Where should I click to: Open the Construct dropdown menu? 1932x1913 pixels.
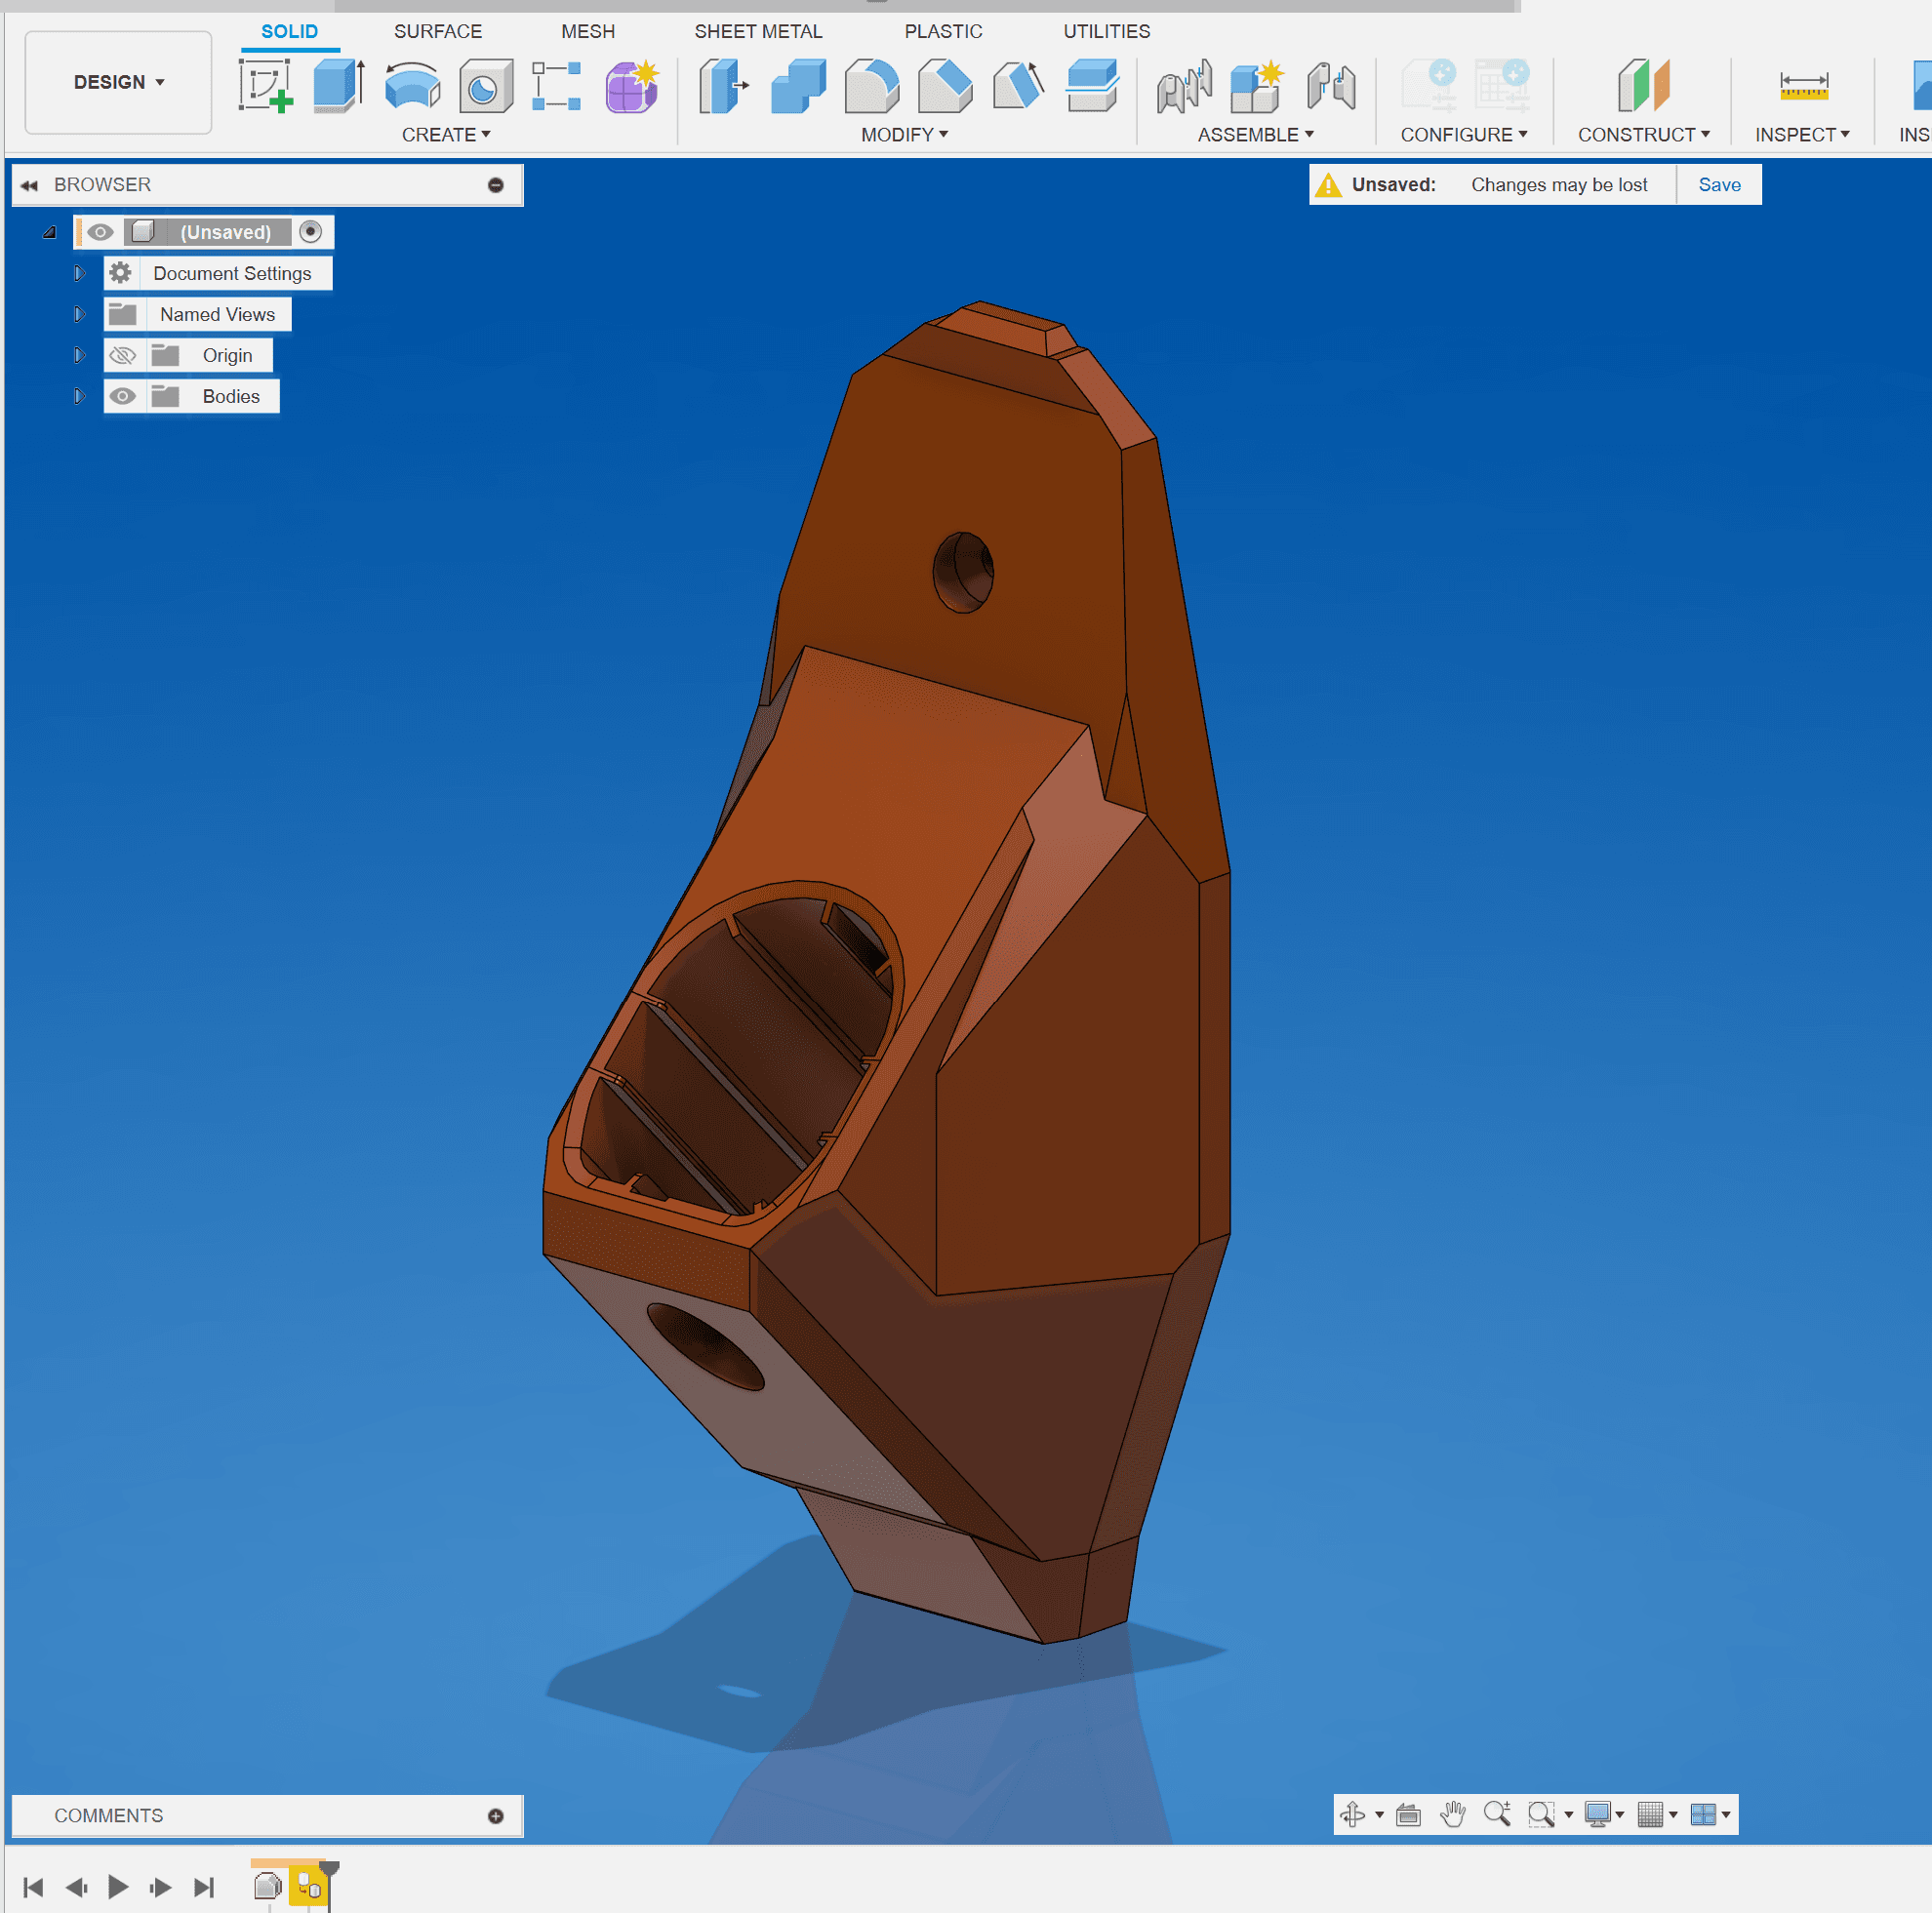click(1644, 134)
